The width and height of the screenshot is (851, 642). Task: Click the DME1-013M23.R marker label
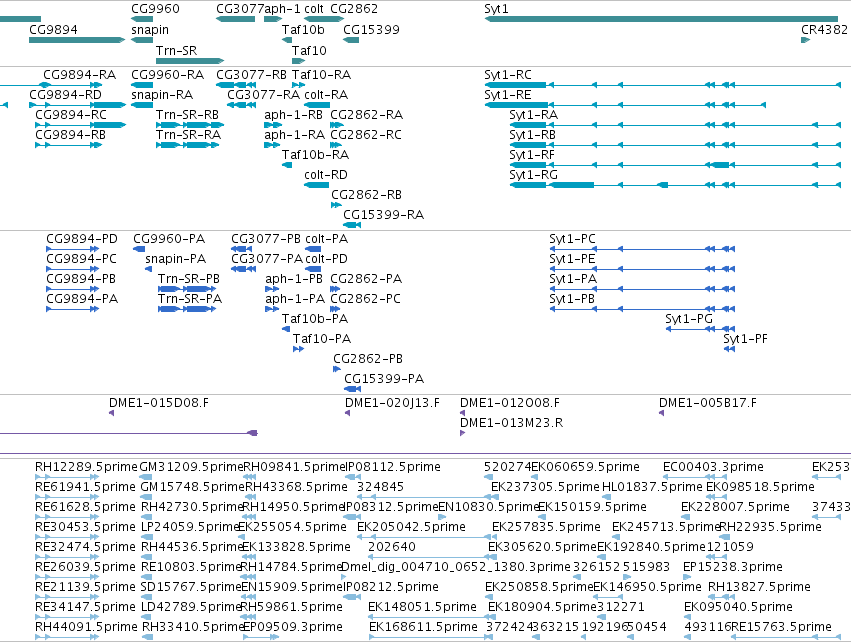(511, 422)
